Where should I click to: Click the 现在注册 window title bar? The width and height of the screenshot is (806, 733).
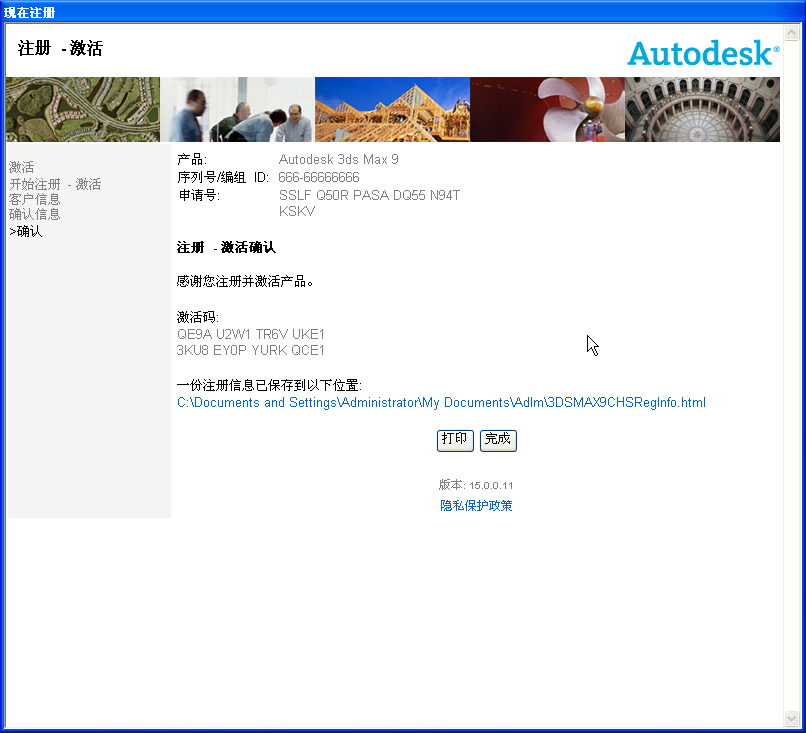tap(403, 12)
